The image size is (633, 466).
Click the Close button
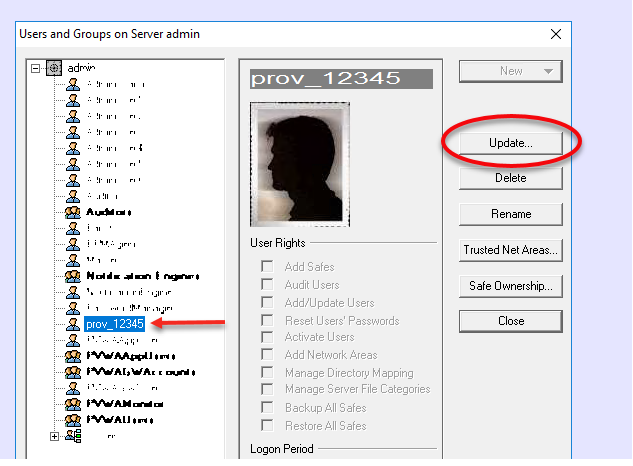pos(511,321)
